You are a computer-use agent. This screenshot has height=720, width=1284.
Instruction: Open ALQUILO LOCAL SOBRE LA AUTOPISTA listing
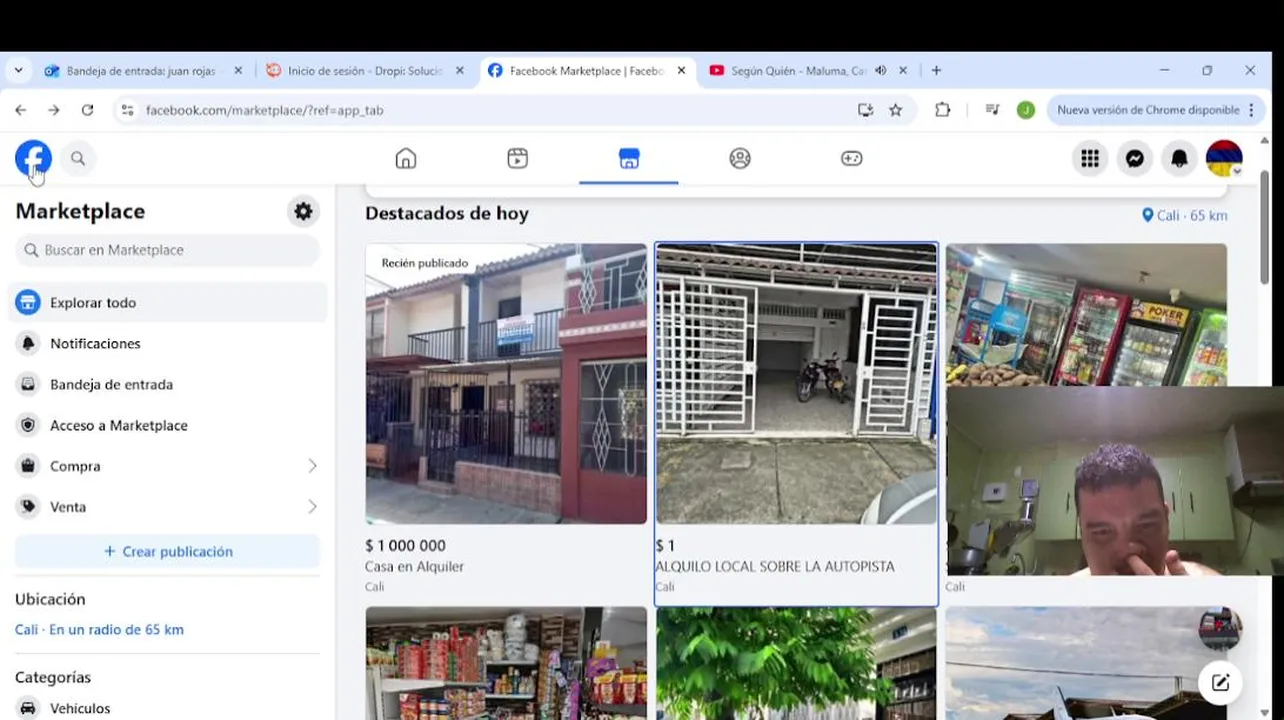click(796, 424)
